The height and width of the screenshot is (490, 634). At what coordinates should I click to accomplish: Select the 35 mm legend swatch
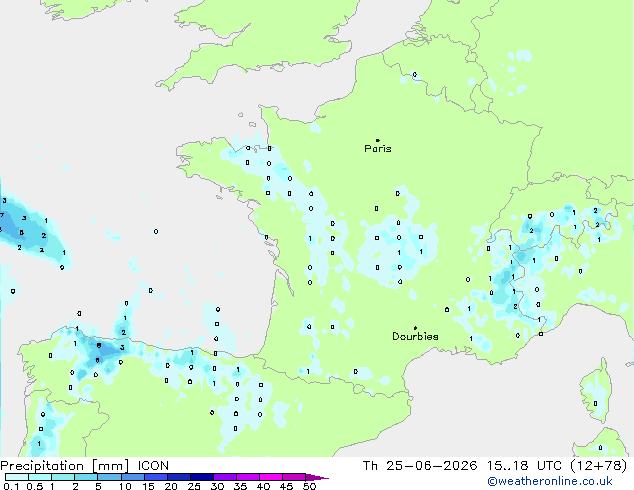pyautogui.click(x=247, y=477)
